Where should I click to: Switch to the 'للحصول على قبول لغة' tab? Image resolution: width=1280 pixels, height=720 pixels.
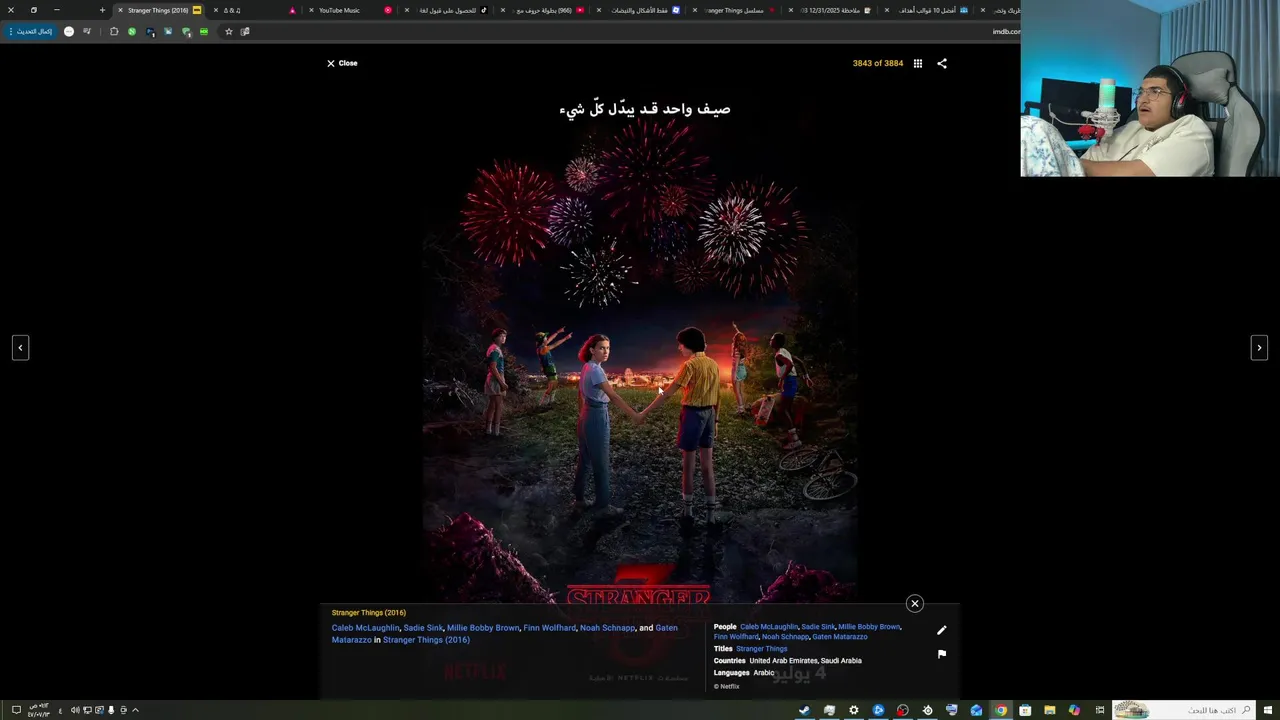click(x=446, y=10)
